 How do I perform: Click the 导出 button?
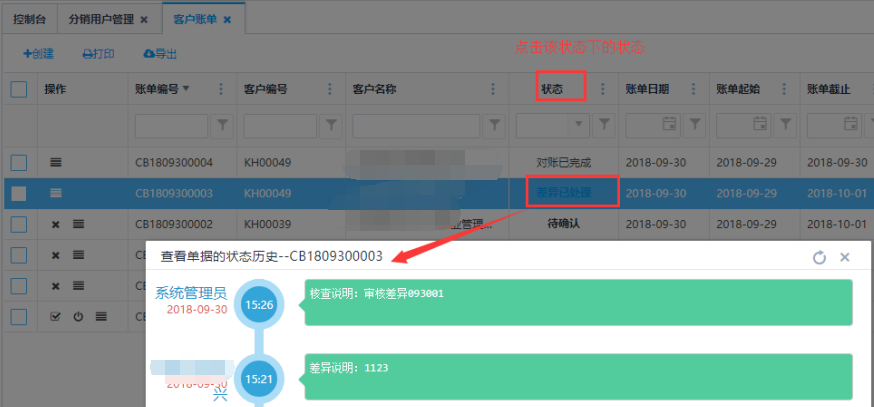pos(161,53)
